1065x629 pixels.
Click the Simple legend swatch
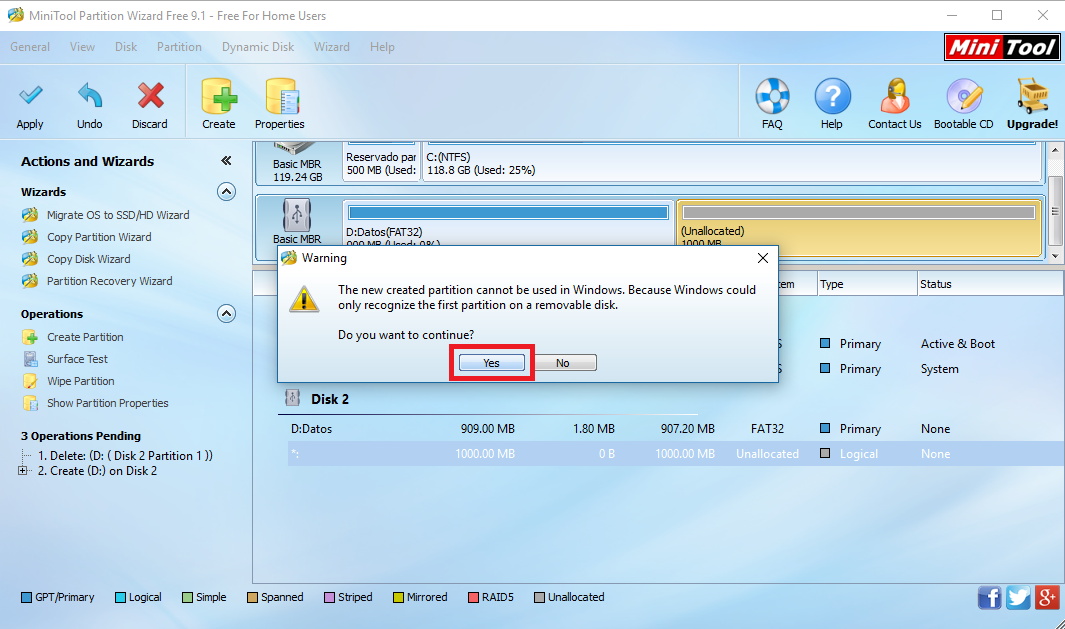point(187,598)
